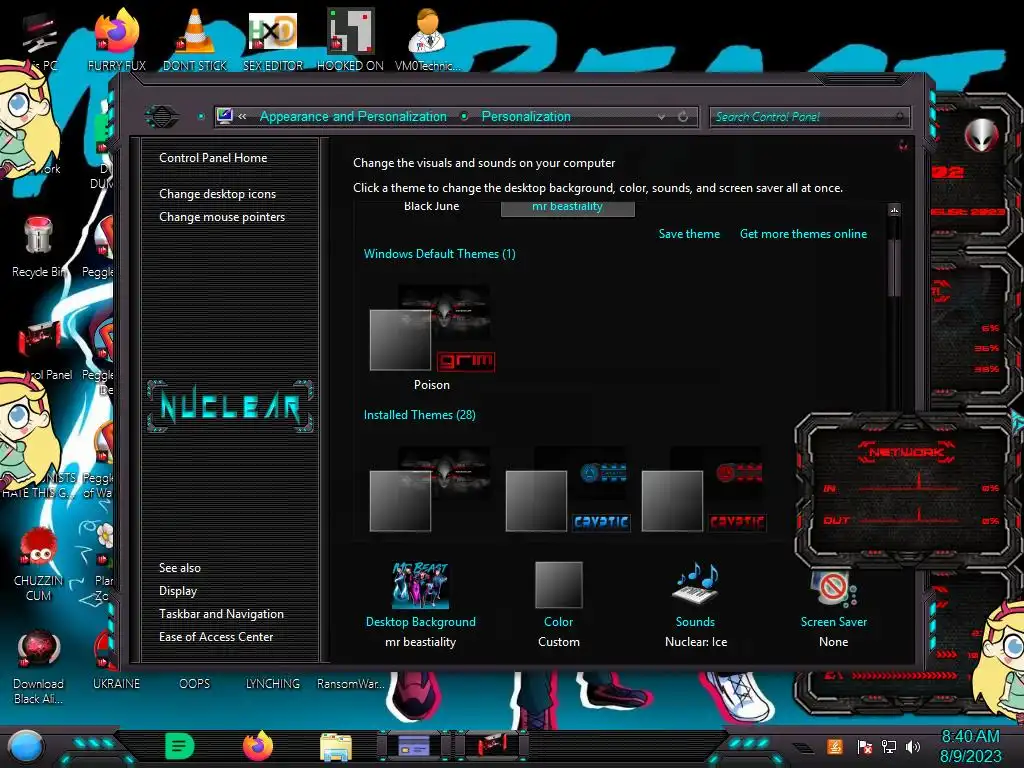Open Control Panel Home link
The height and width of the screenshot is (768, 1024).
tap(213, 157)
